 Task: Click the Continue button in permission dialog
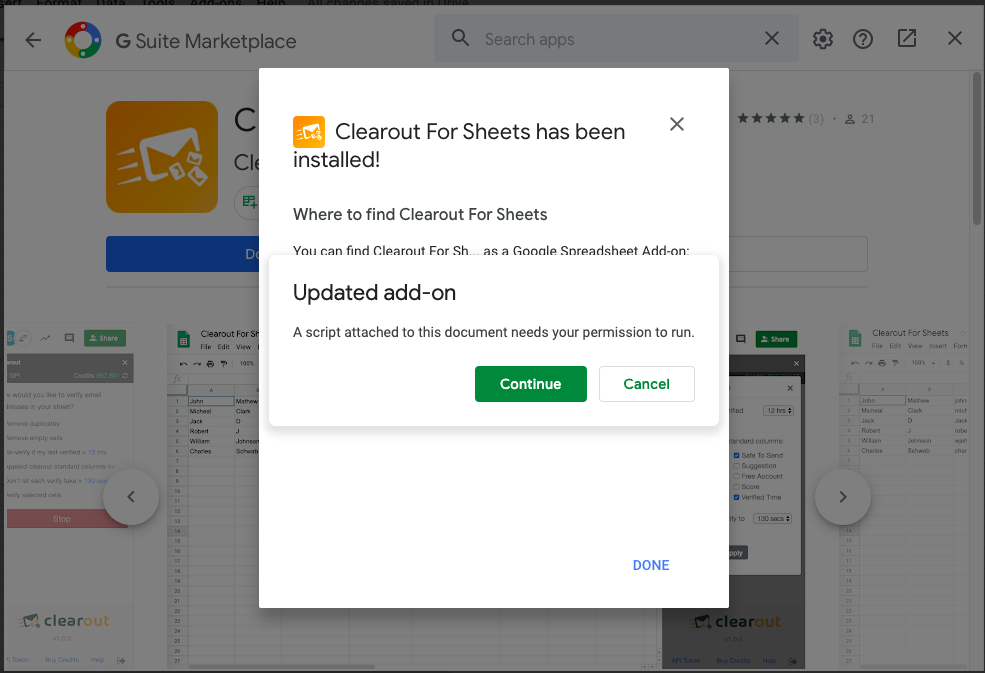point(530,384)
